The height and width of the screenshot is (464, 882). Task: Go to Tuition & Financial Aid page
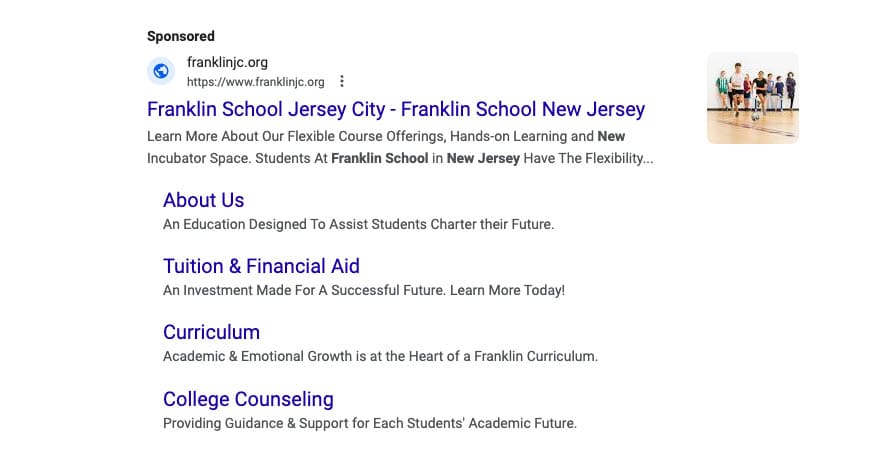coord(261,266)
